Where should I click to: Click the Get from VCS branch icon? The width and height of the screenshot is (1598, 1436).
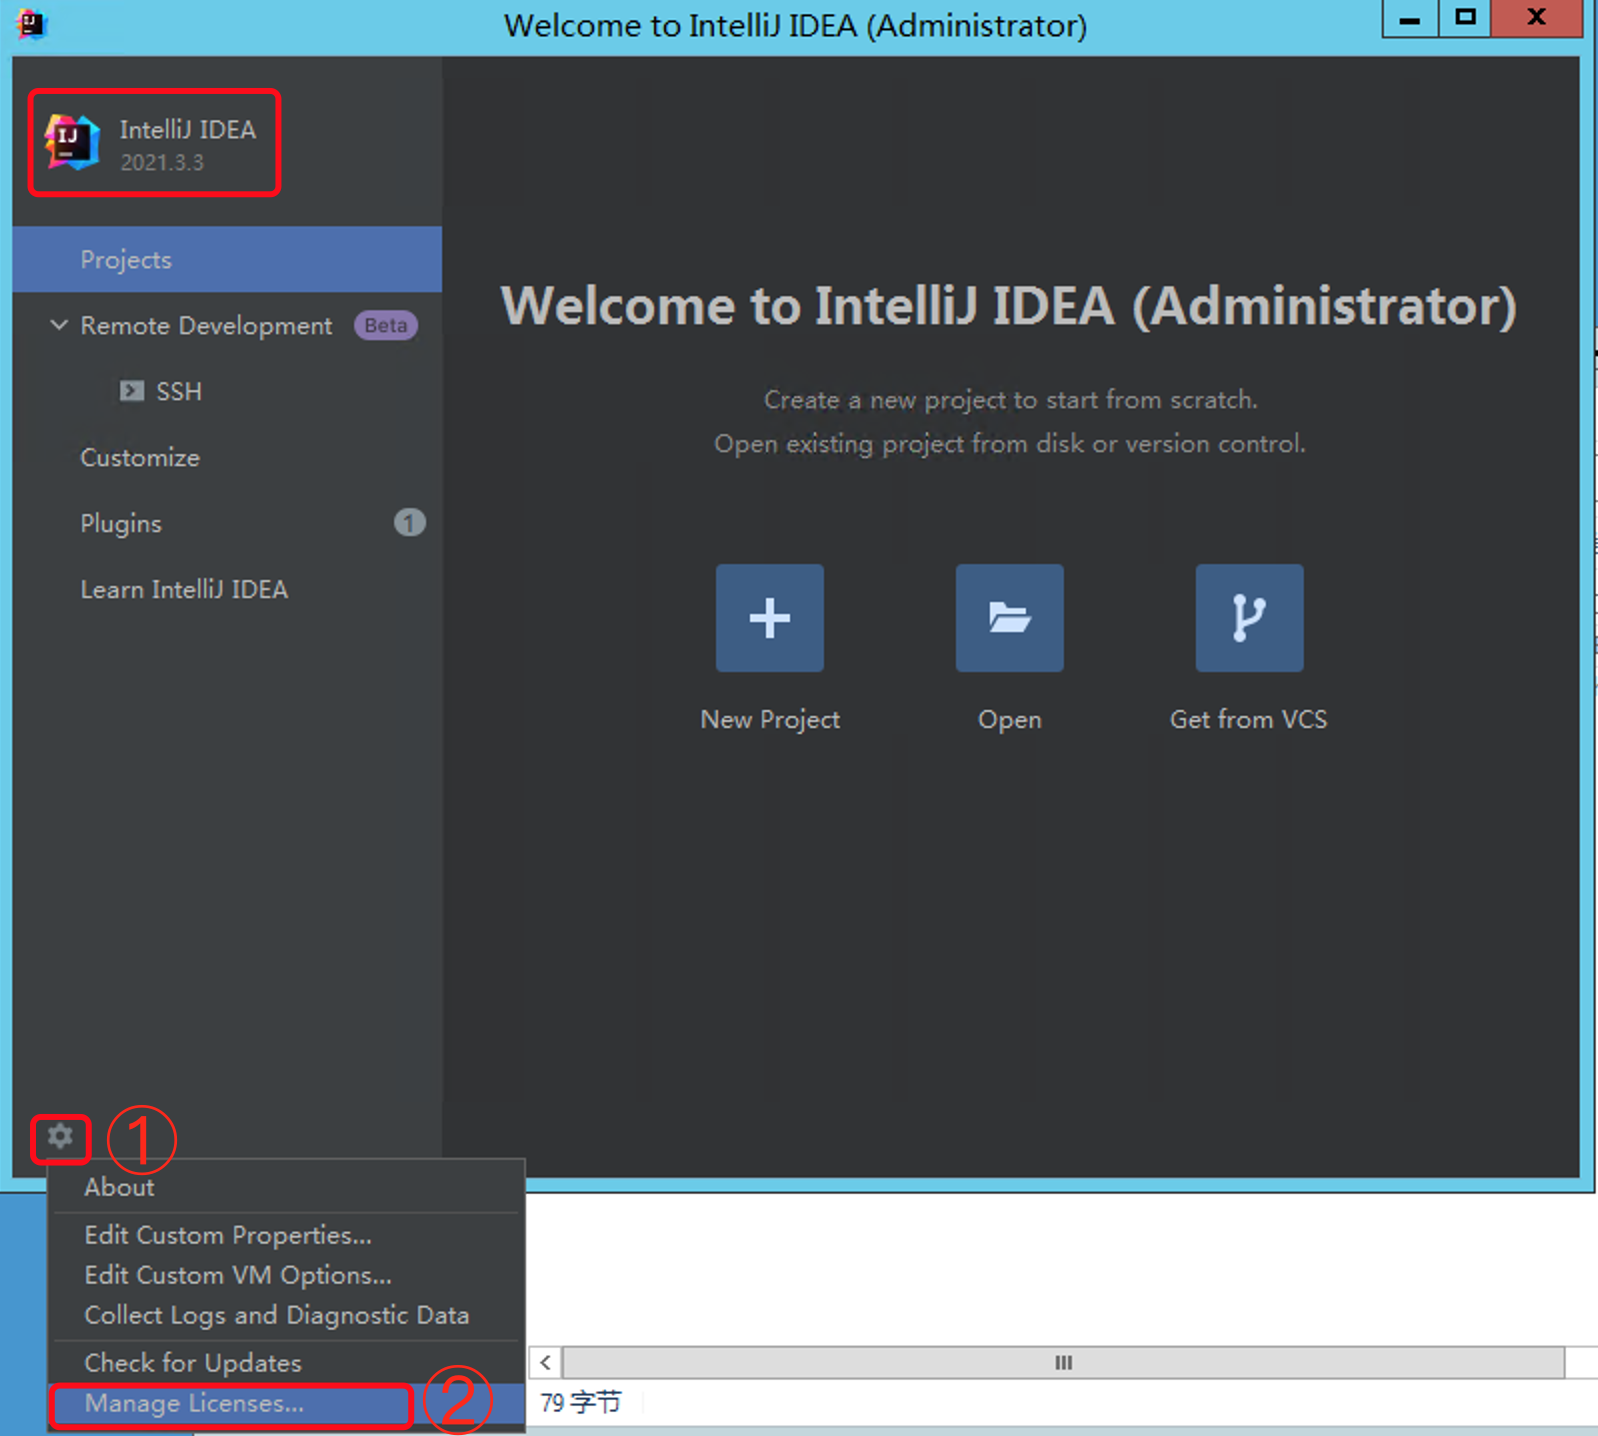(1249, 617)
